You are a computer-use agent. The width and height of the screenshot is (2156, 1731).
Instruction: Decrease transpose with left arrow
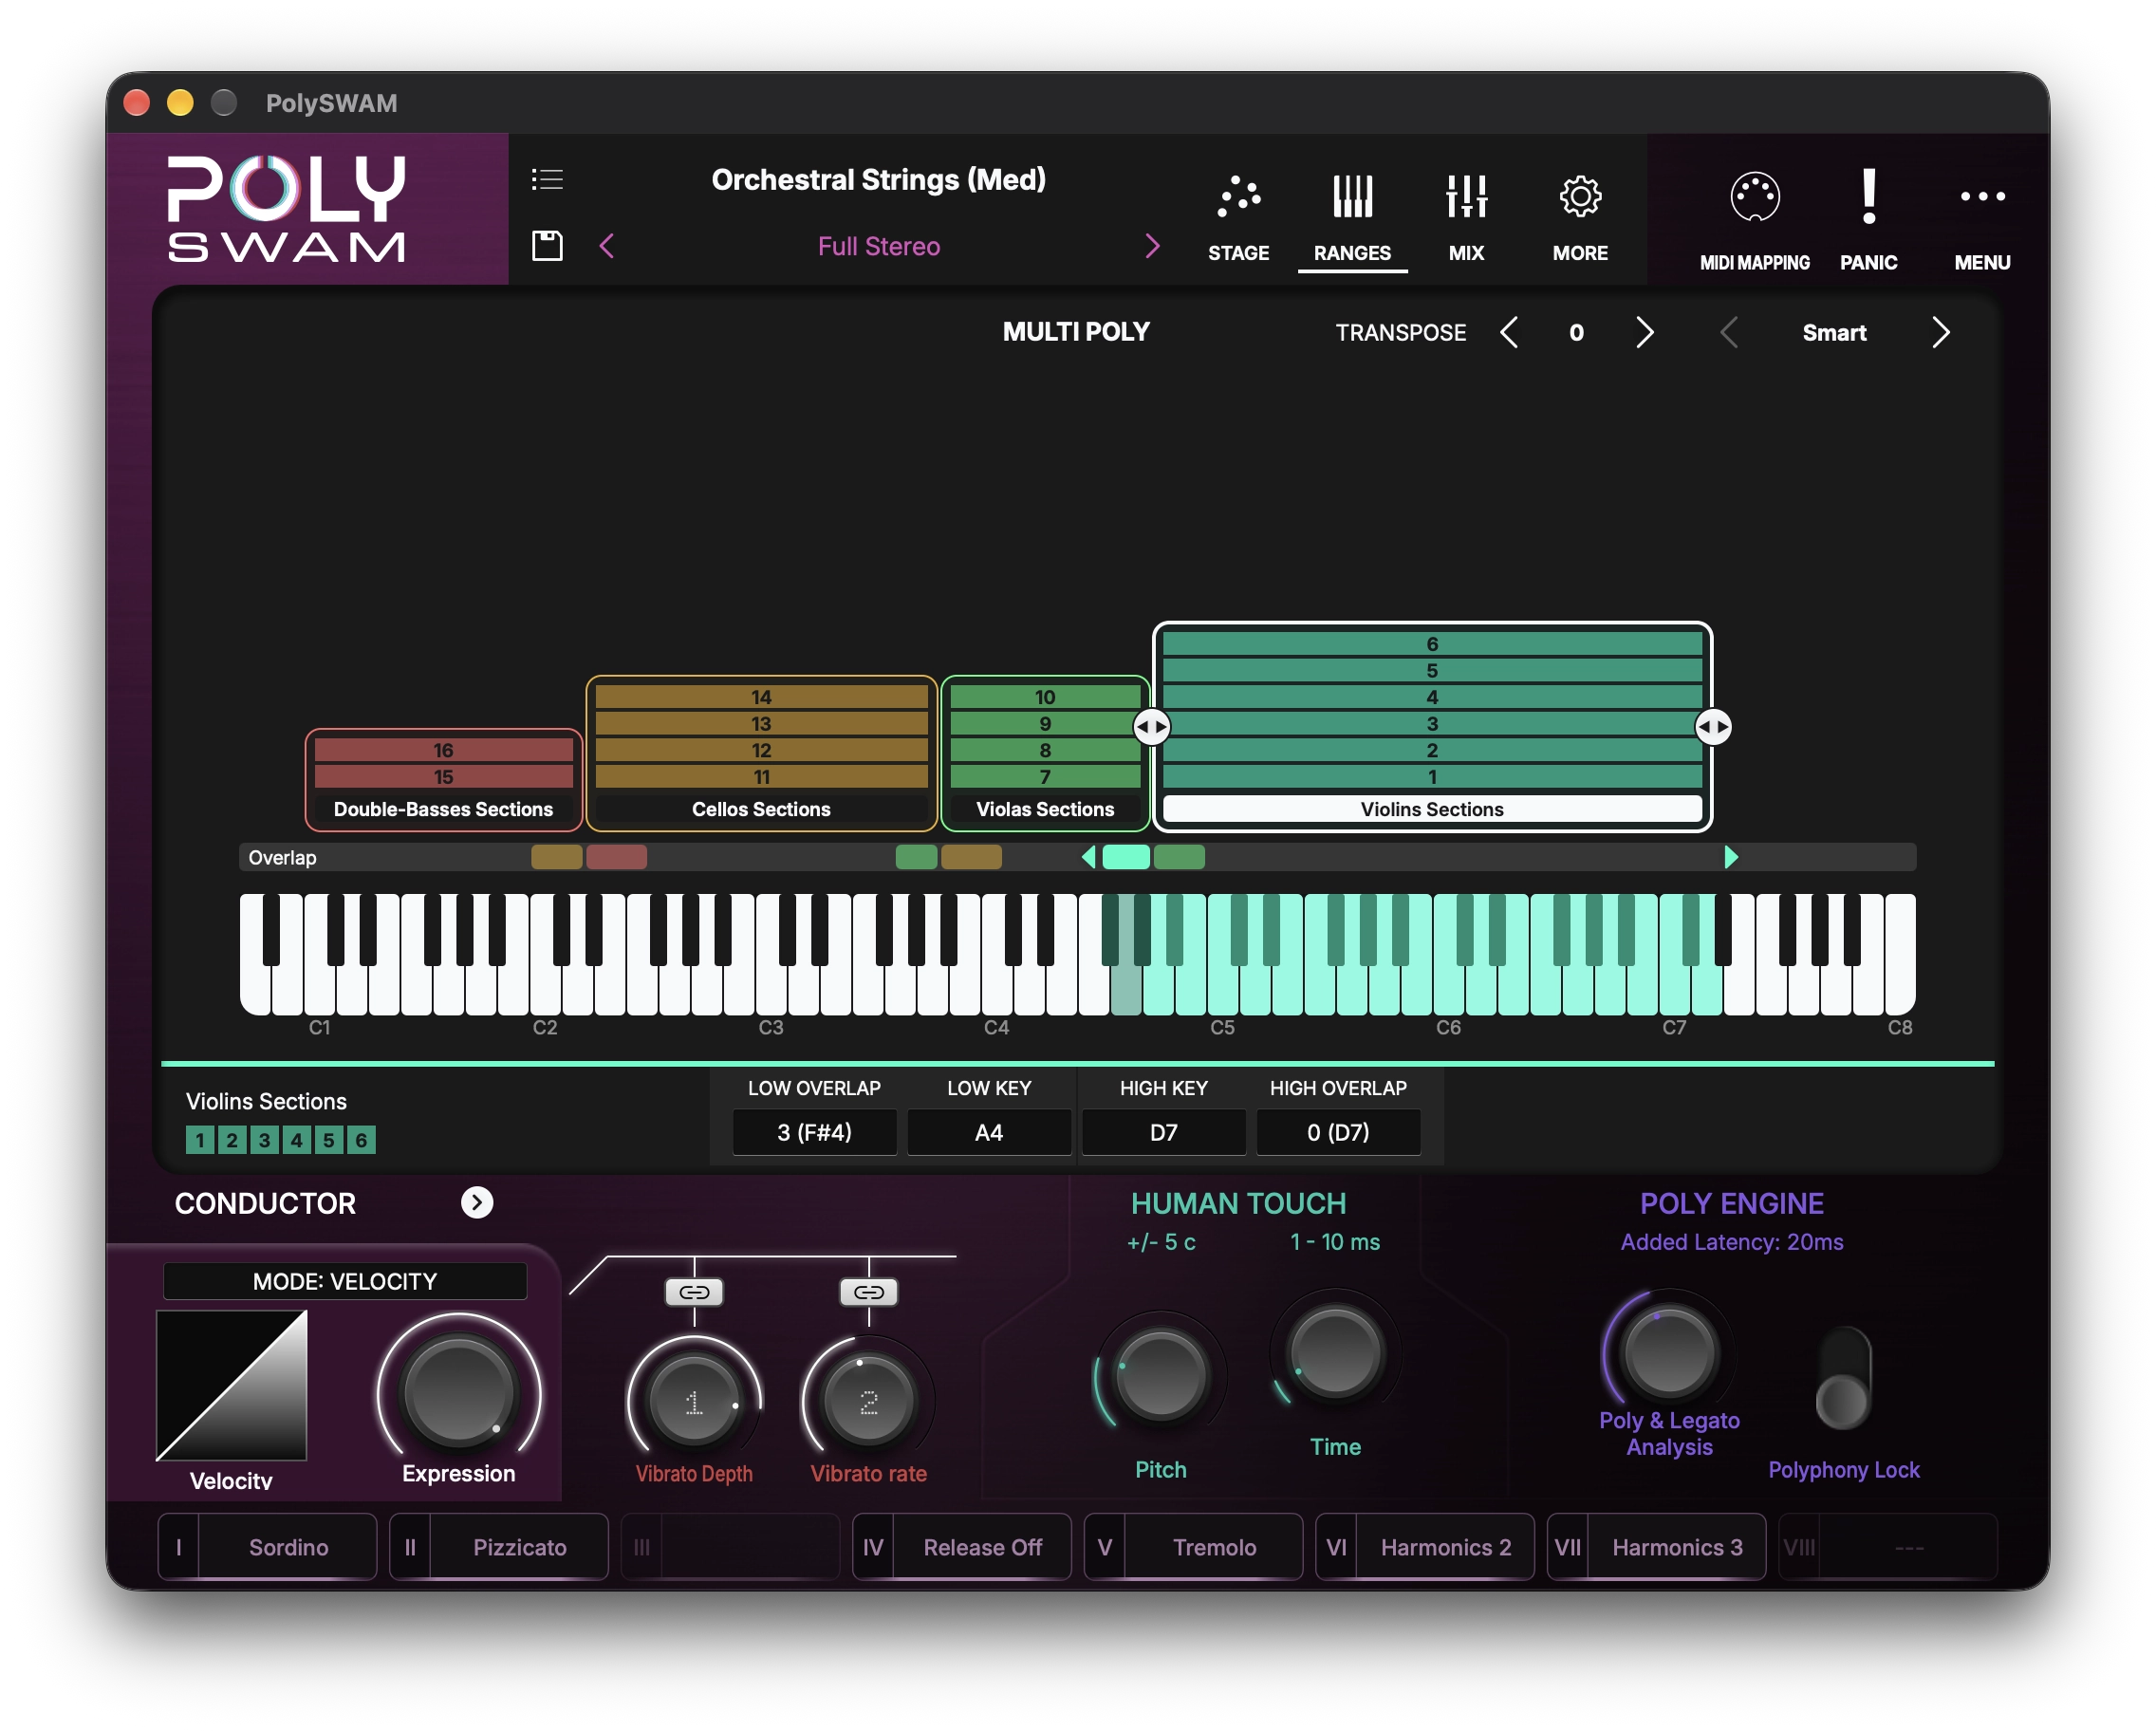pyautogui.click(x=1509, y=332)
